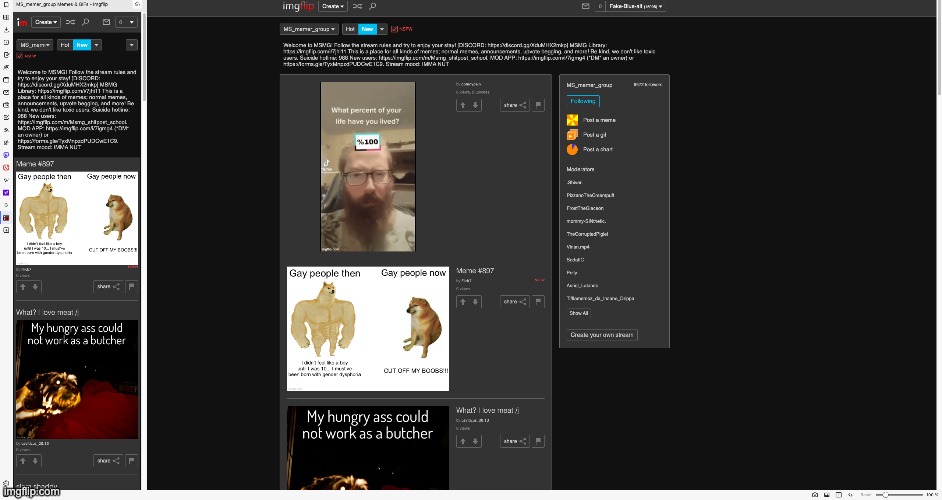Downvote Meme #897 in left sidebar panel

(35, 287)
